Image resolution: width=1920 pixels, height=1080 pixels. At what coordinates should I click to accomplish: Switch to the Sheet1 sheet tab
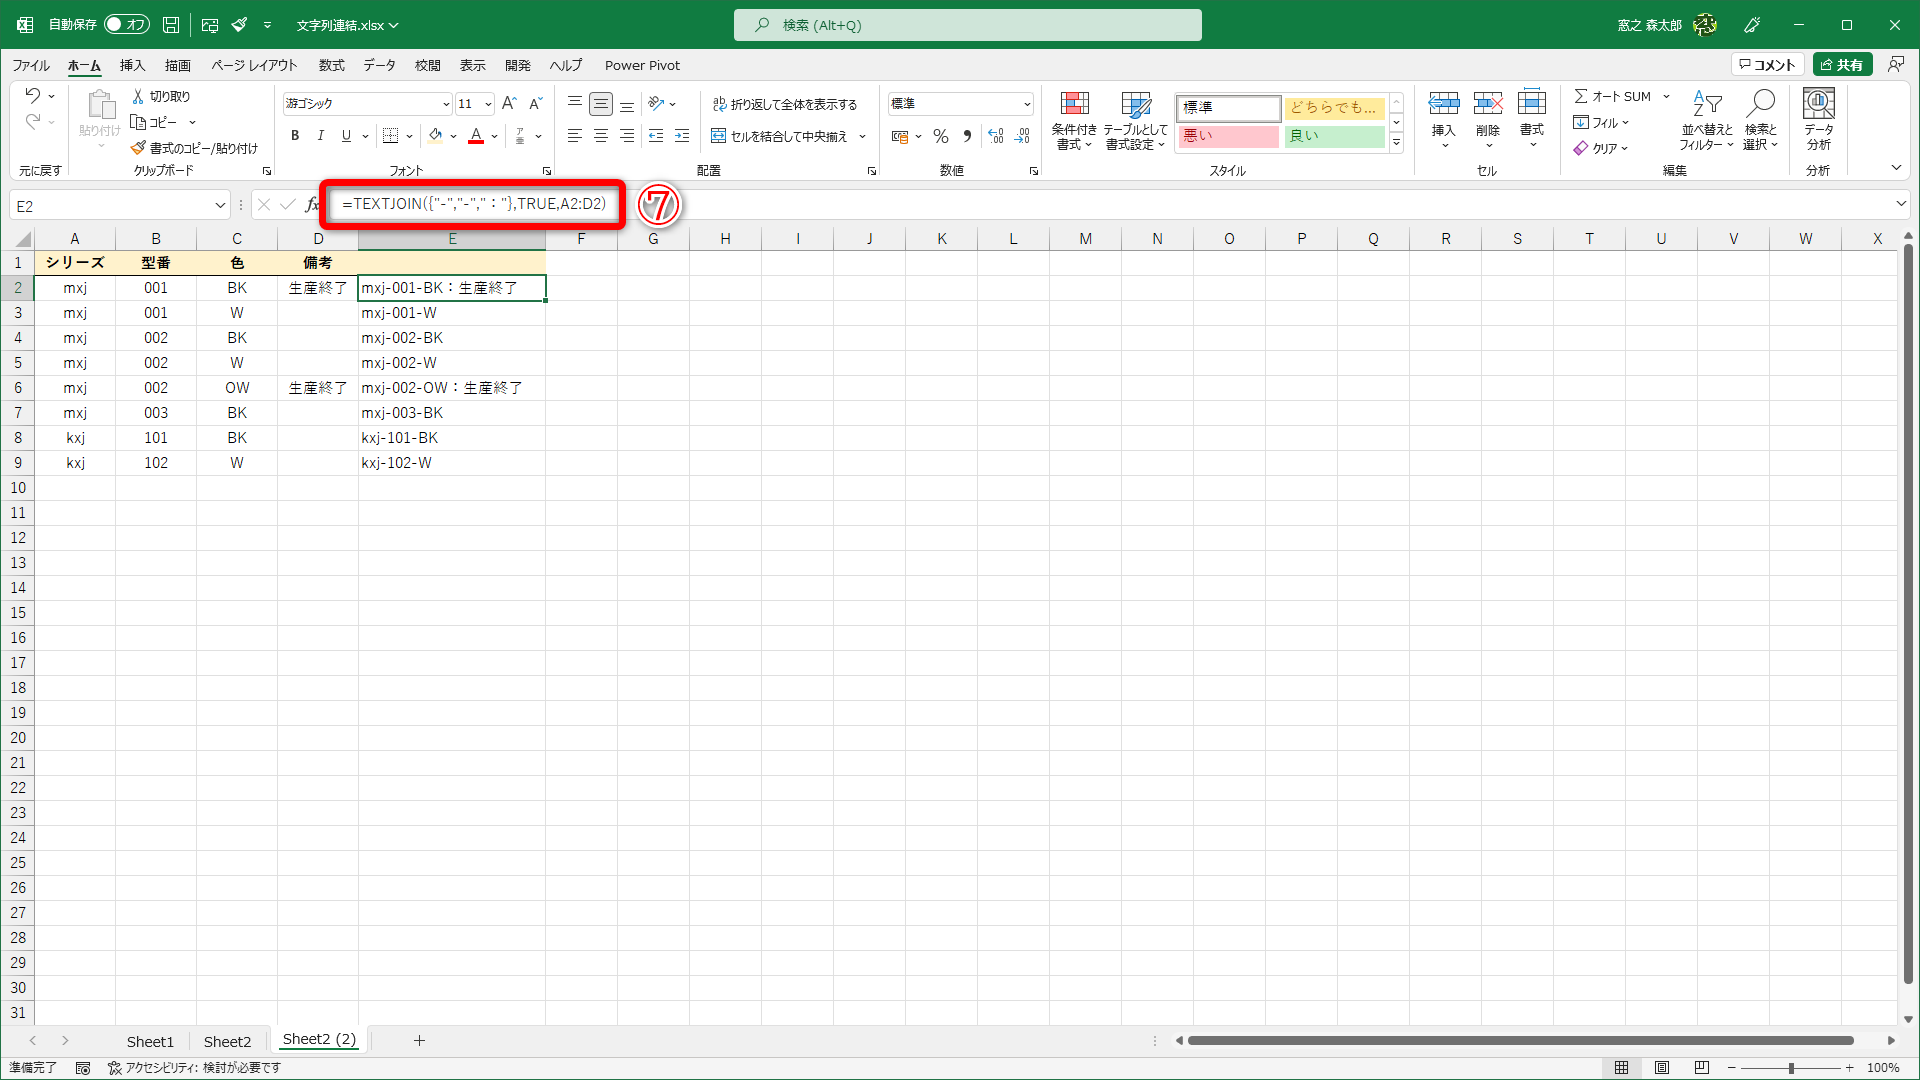[150, 1041]
